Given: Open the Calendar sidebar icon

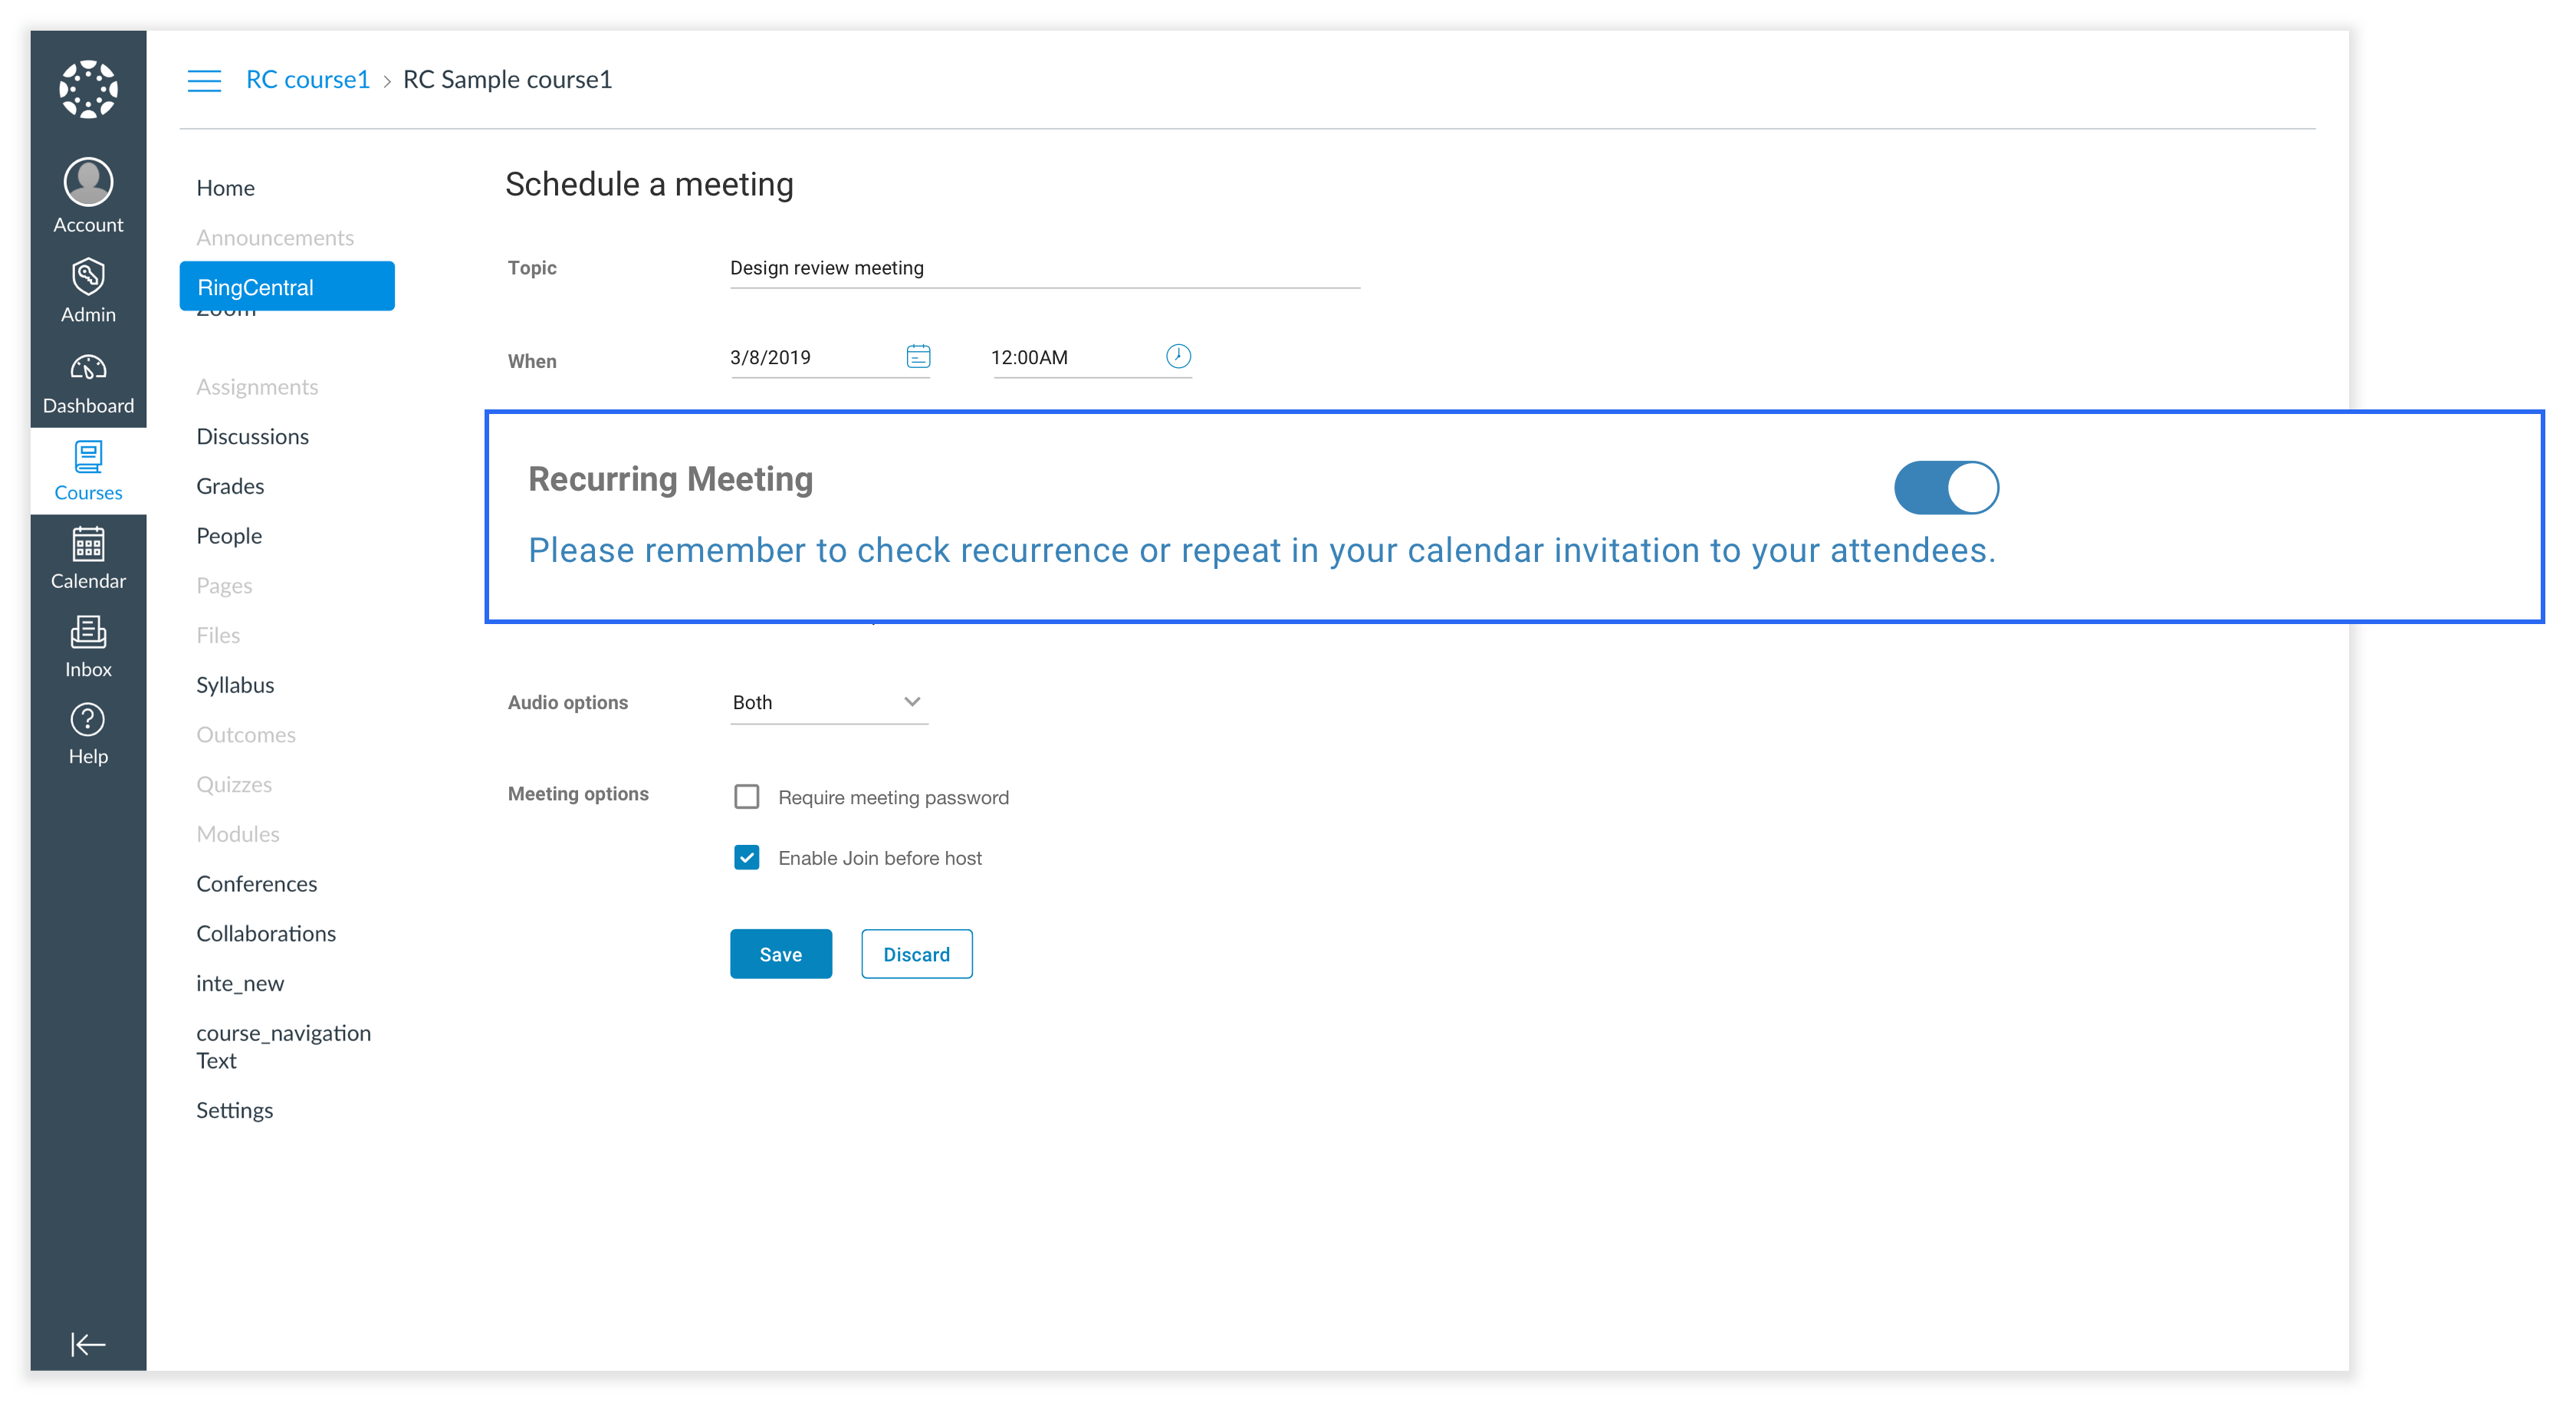Looking at the screenshot, I should 88,545.
